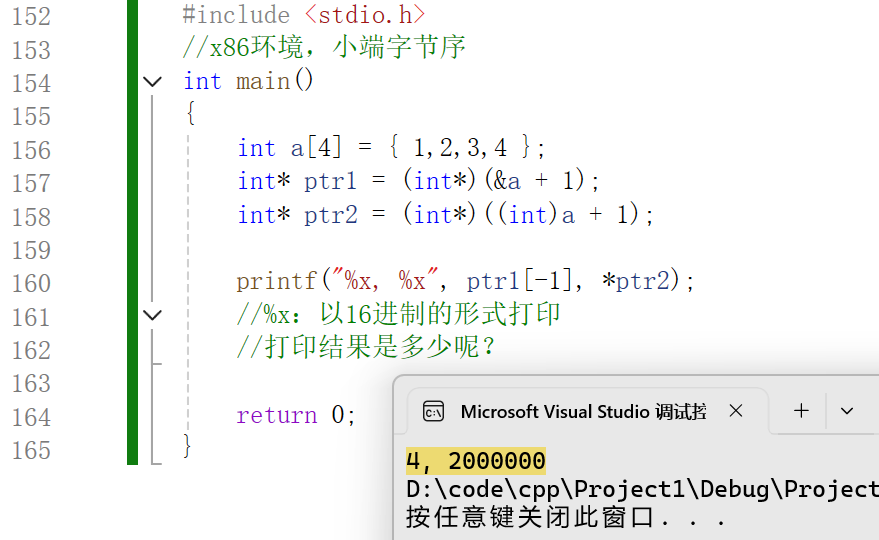This screenshot has height=540, width=879.
Task: Click line number 165 in the gutter
Action: click(x=31, y=450)
